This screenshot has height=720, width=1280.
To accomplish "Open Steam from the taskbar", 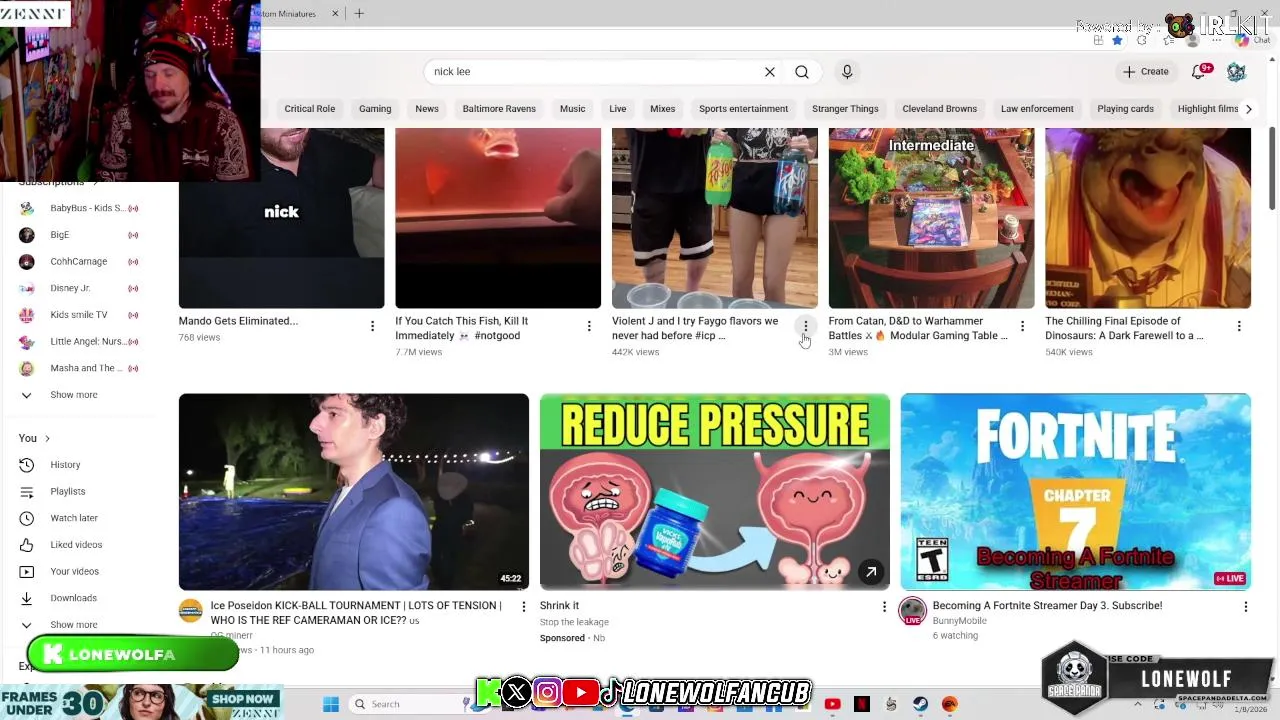I will tap(920, 704).
